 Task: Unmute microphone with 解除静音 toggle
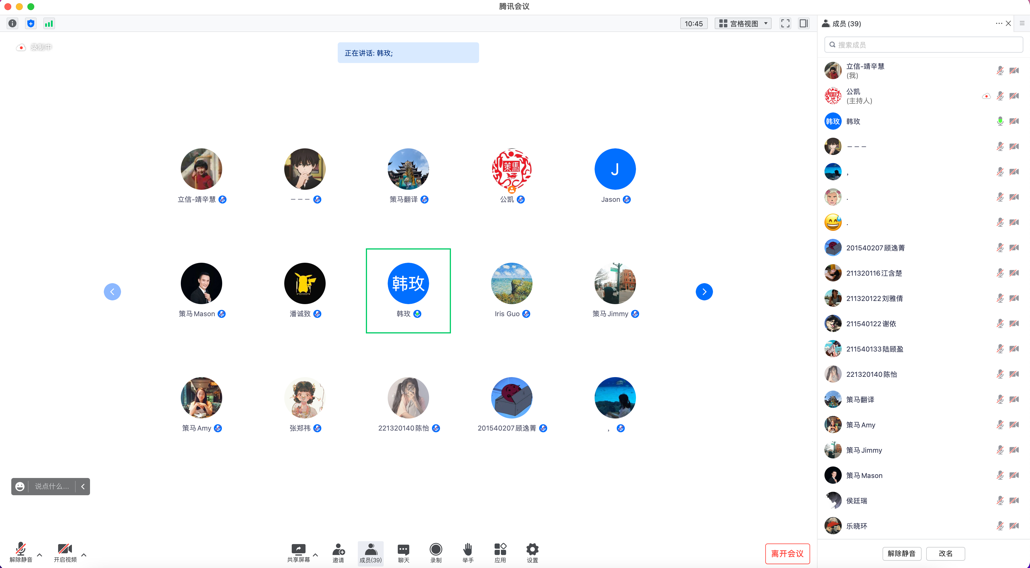point(20,552)
